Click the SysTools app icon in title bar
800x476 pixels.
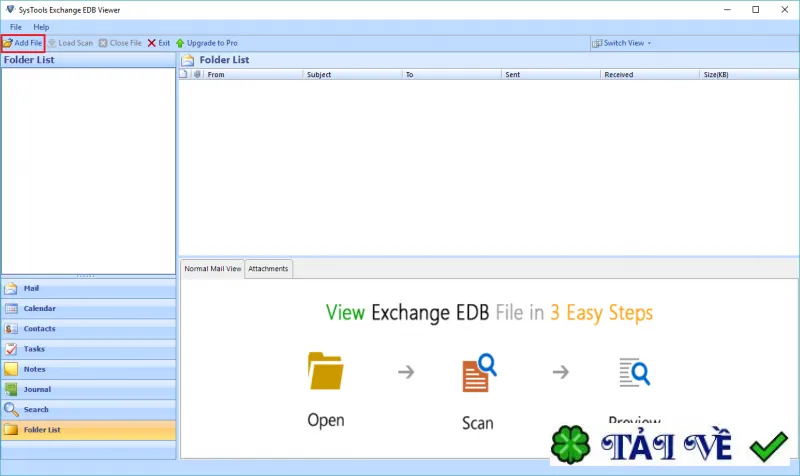coord(10,10)
